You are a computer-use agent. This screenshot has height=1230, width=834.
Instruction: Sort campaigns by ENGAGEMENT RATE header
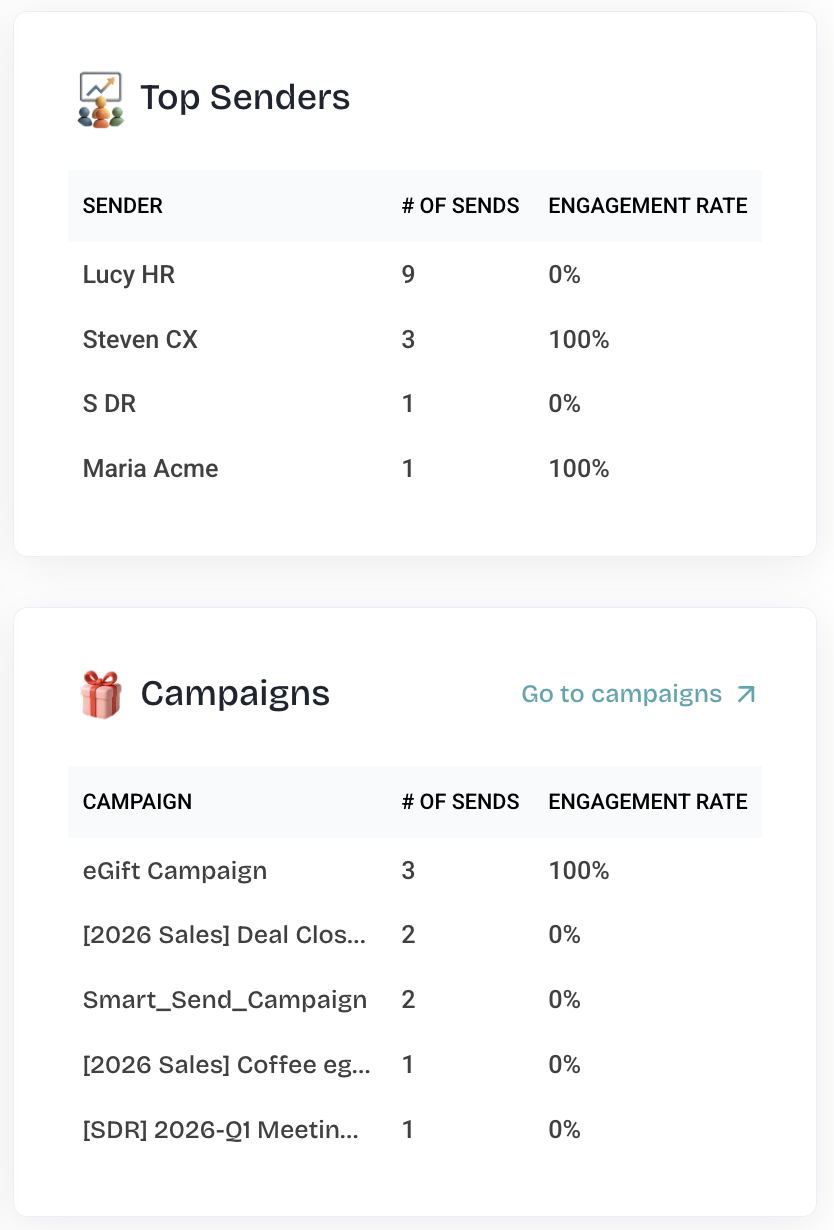click(648, 802)
